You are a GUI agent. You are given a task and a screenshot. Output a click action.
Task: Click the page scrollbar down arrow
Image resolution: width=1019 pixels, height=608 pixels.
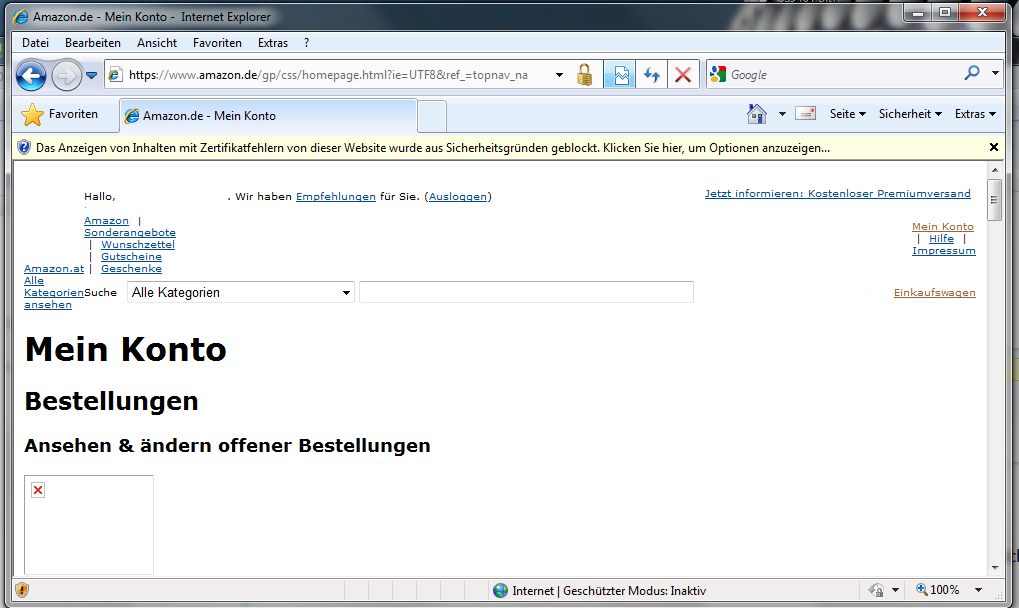click(x=994, y=568)
